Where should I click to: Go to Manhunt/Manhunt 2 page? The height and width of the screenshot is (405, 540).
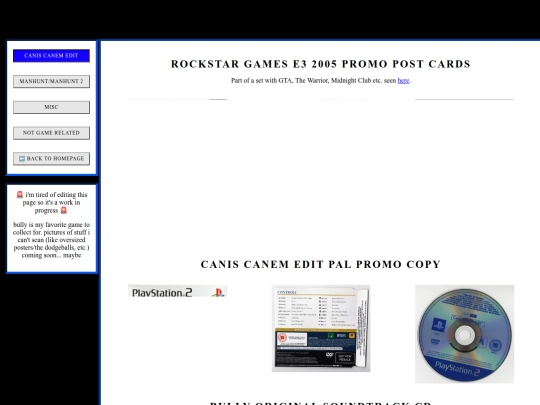click(51, 81)
